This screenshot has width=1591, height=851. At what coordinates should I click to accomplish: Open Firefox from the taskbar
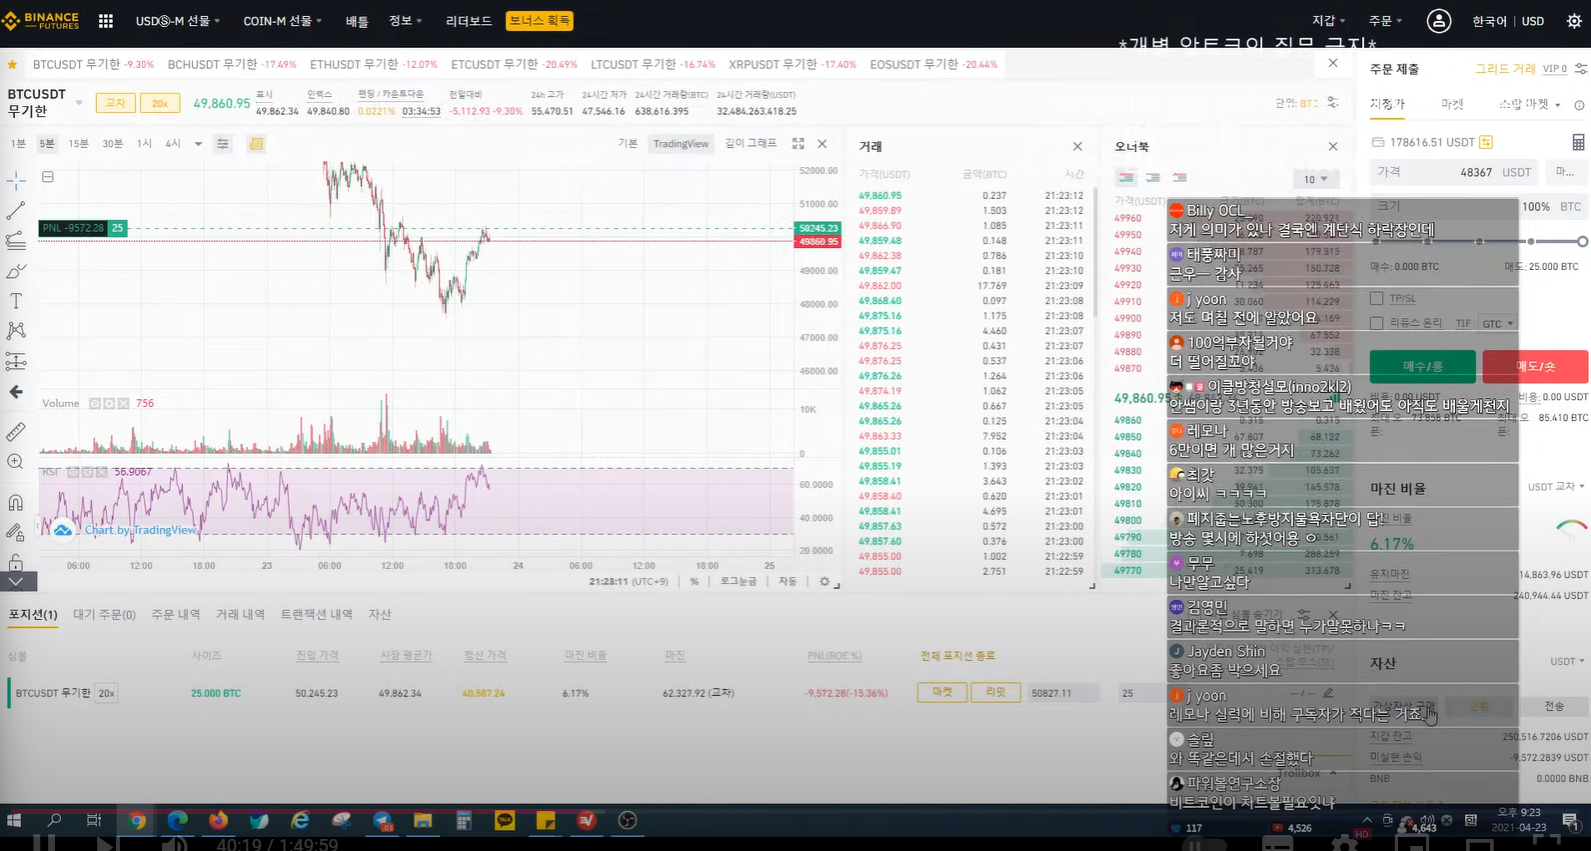click(218, 821)
